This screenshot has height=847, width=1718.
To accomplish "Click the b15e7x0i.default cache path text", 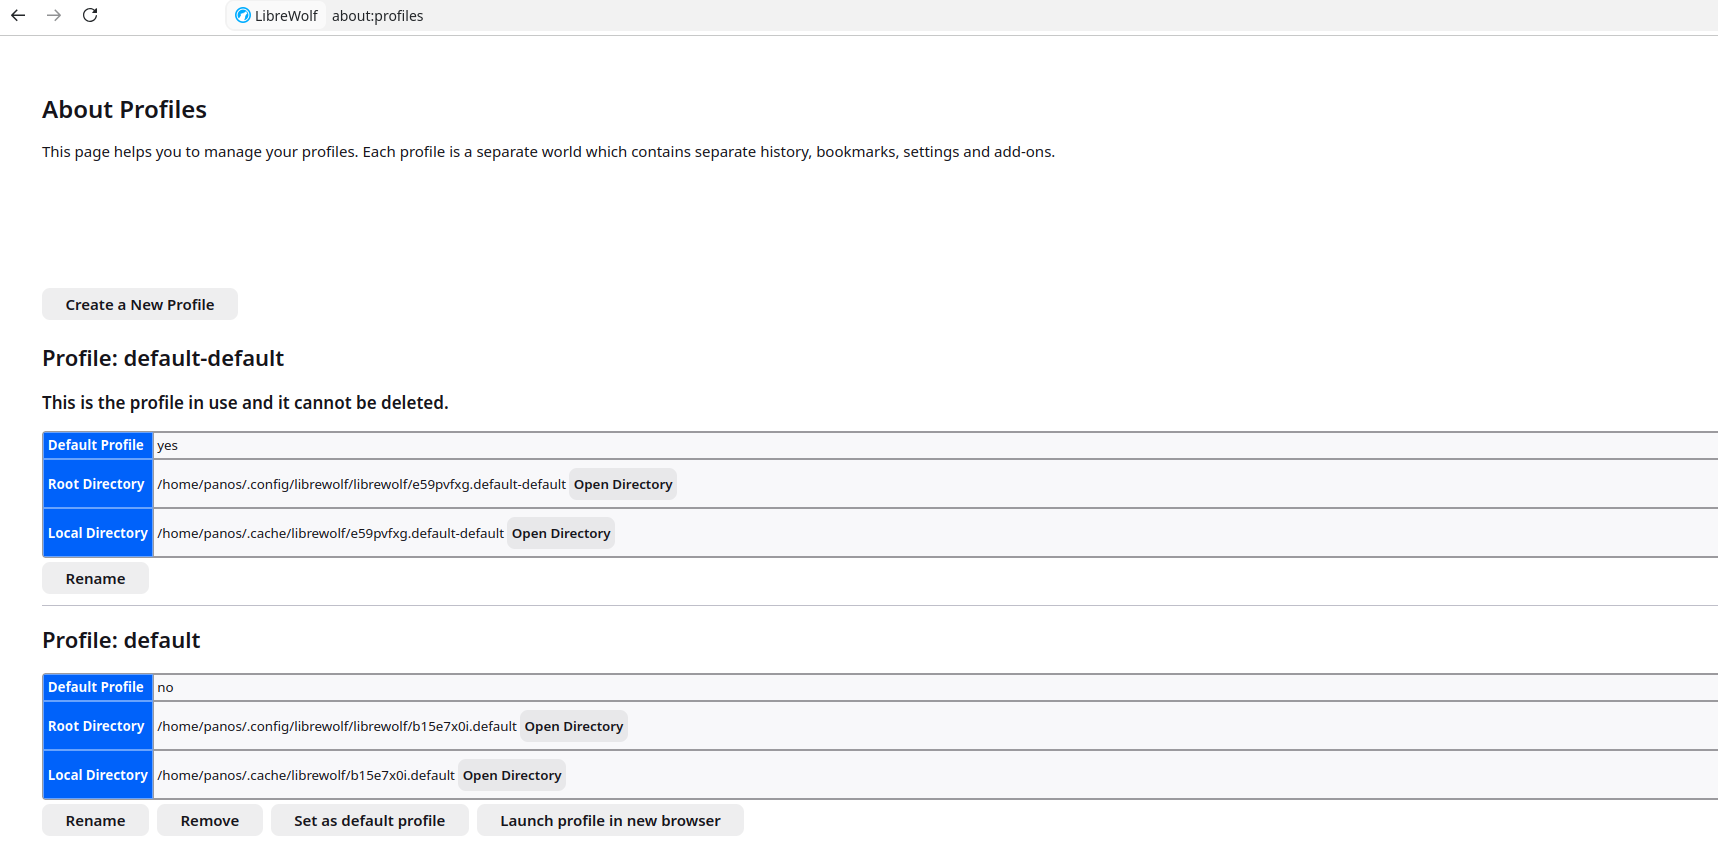I will [306, 775].
